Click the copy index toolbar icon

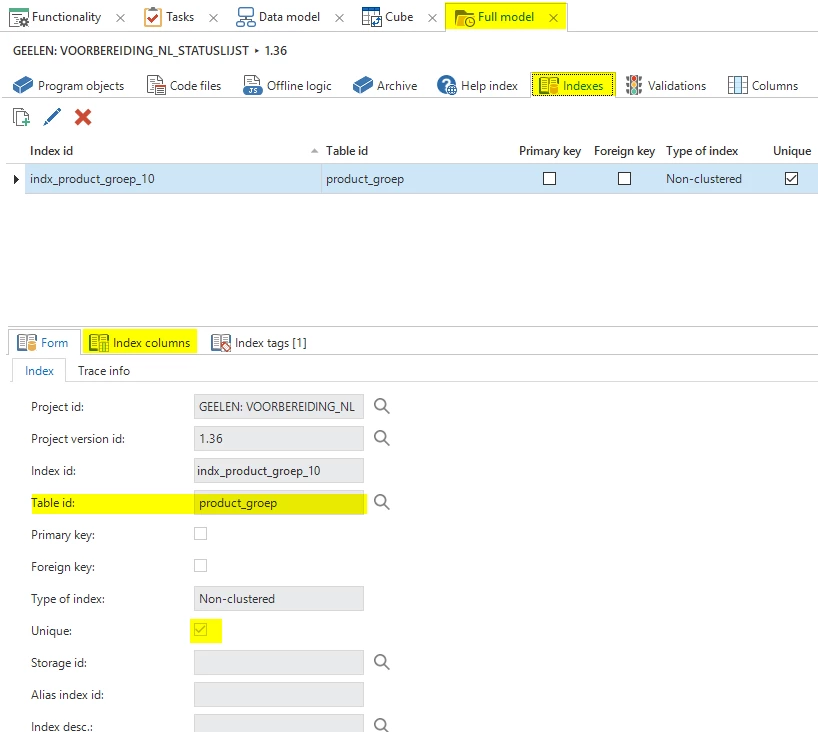(x=21, y=117)
